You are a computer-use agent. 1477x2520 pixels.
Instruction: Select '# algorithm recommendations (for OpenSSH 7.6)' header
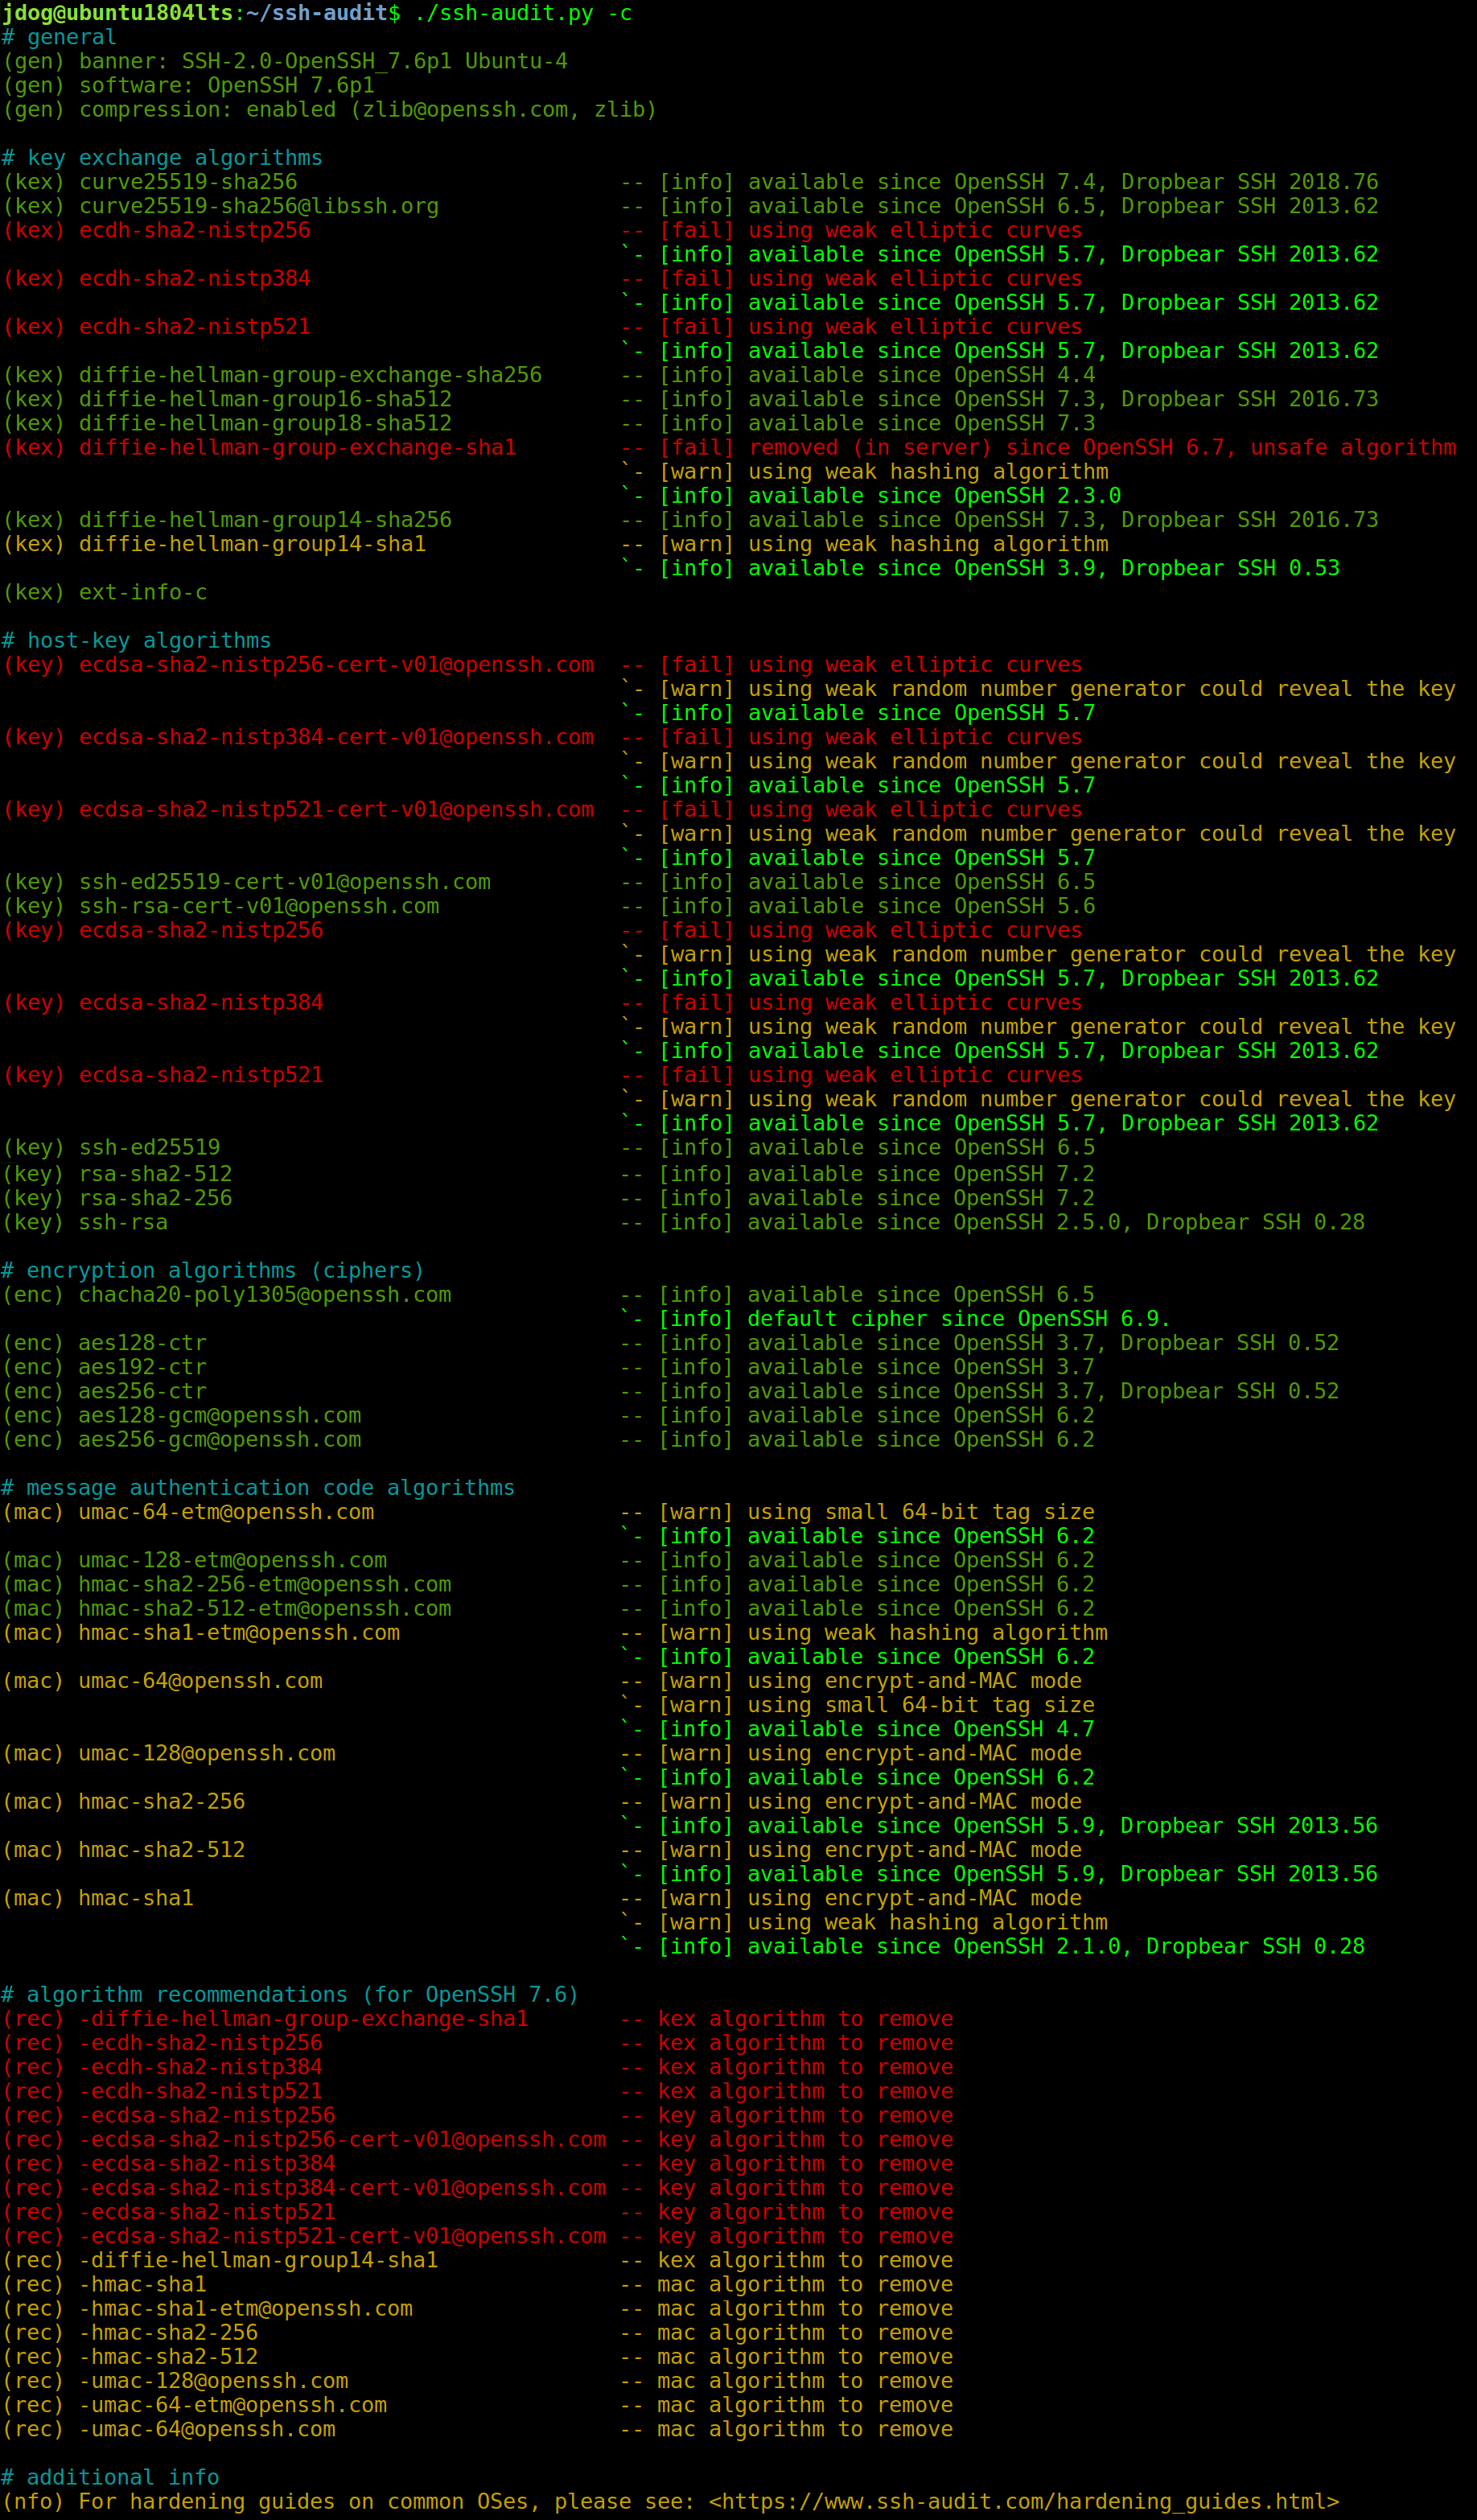coord(290,1995)
